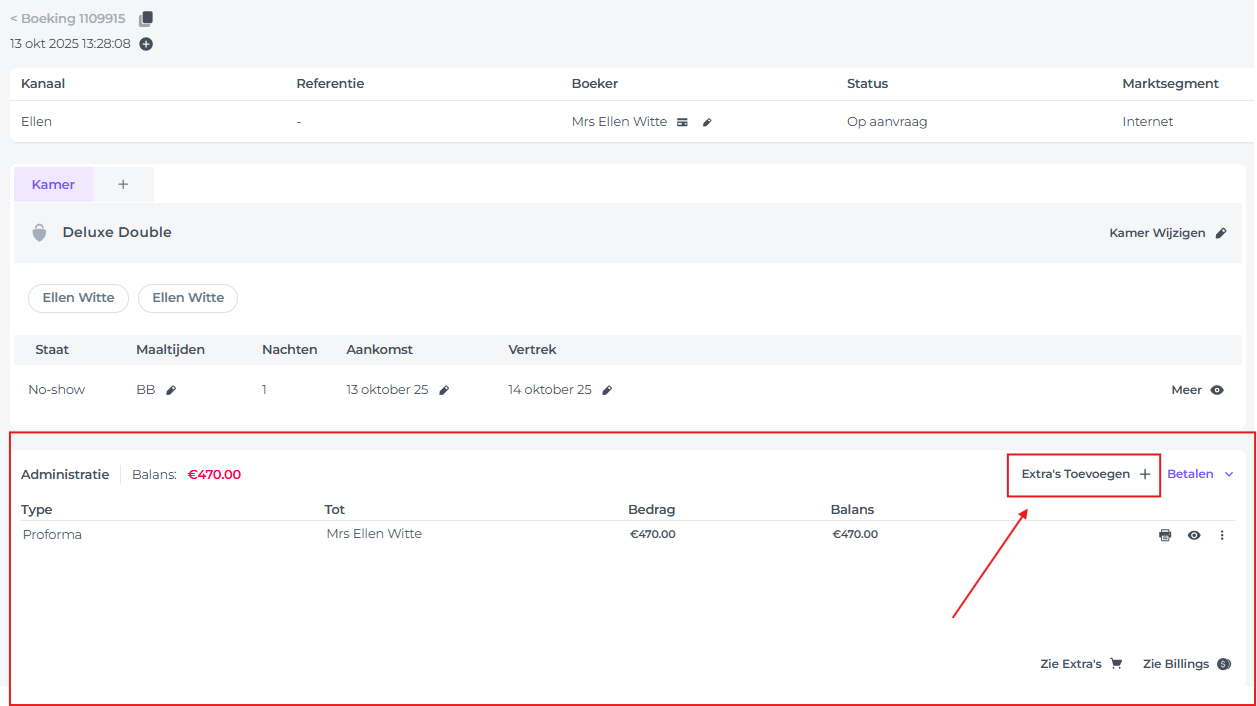Show more room details via Meer
This screenshot has height=706, width=1257.
[x=1197, y=390]
